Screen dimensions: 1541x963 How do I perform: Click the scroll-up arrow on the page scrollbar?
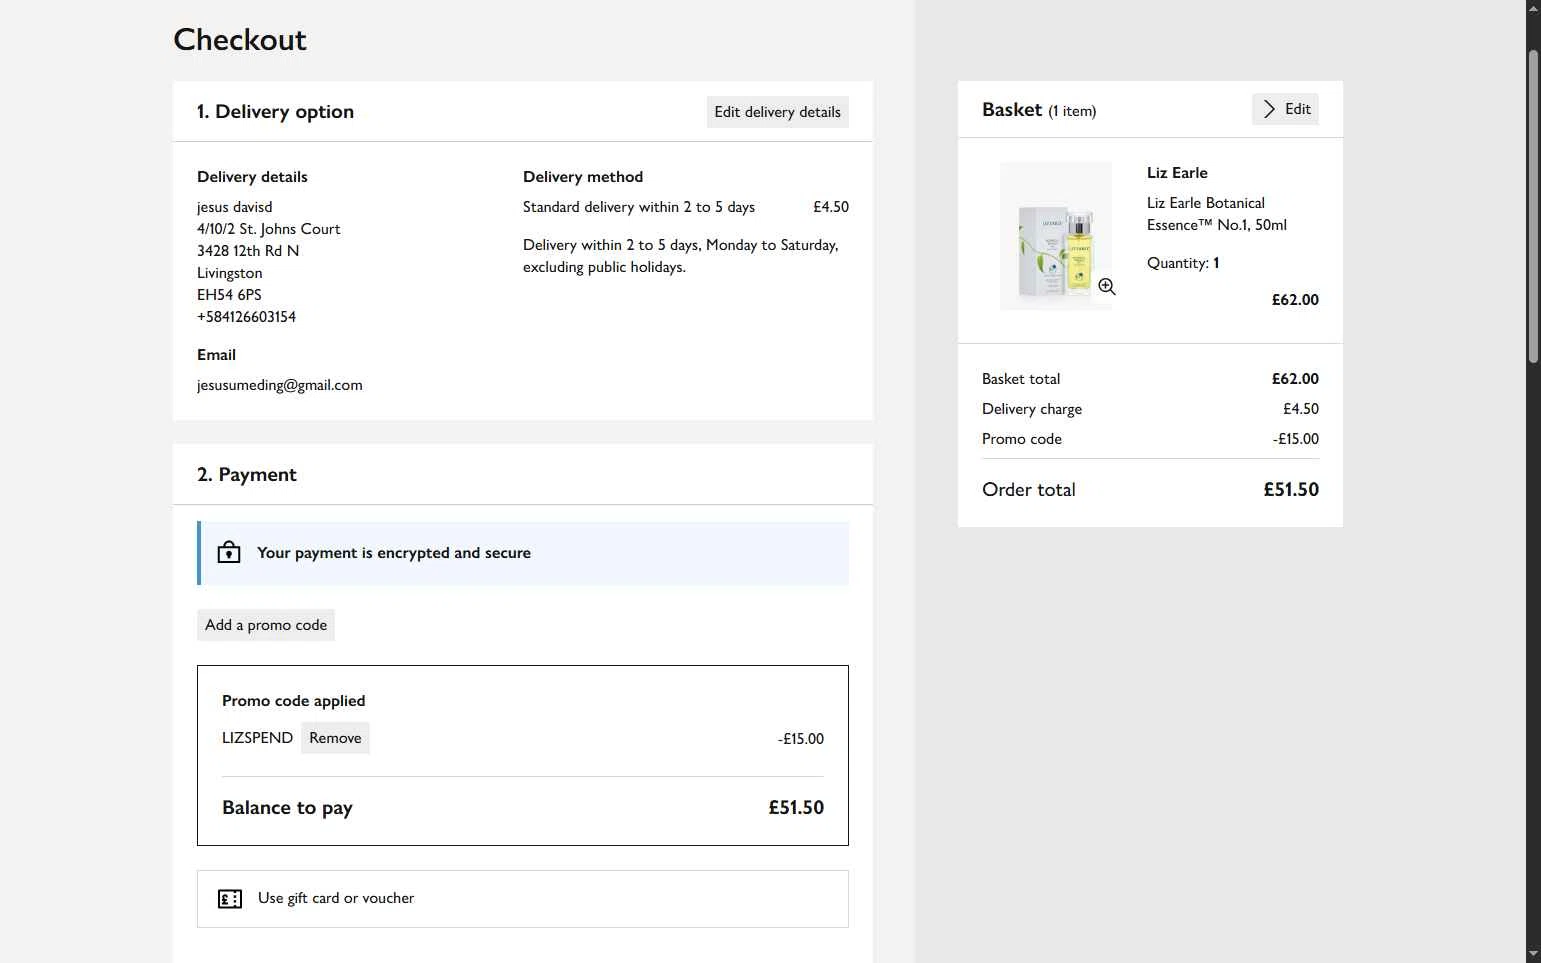(1533, 8)
